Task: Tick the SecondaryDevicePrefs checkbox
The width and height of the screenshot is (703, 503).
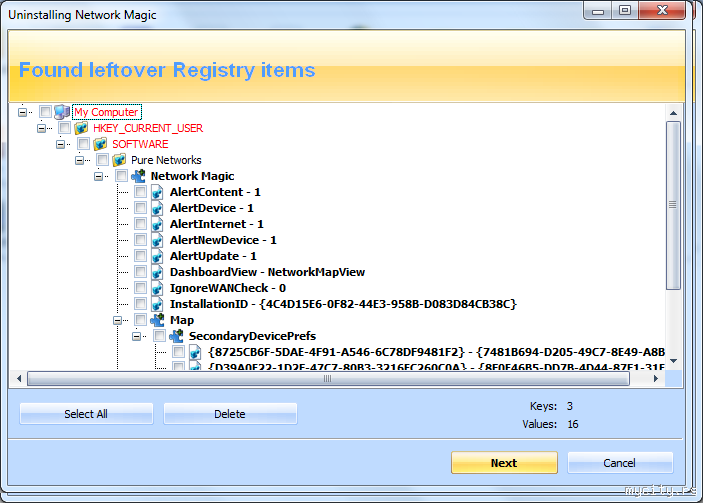Action: click(160, 335)
